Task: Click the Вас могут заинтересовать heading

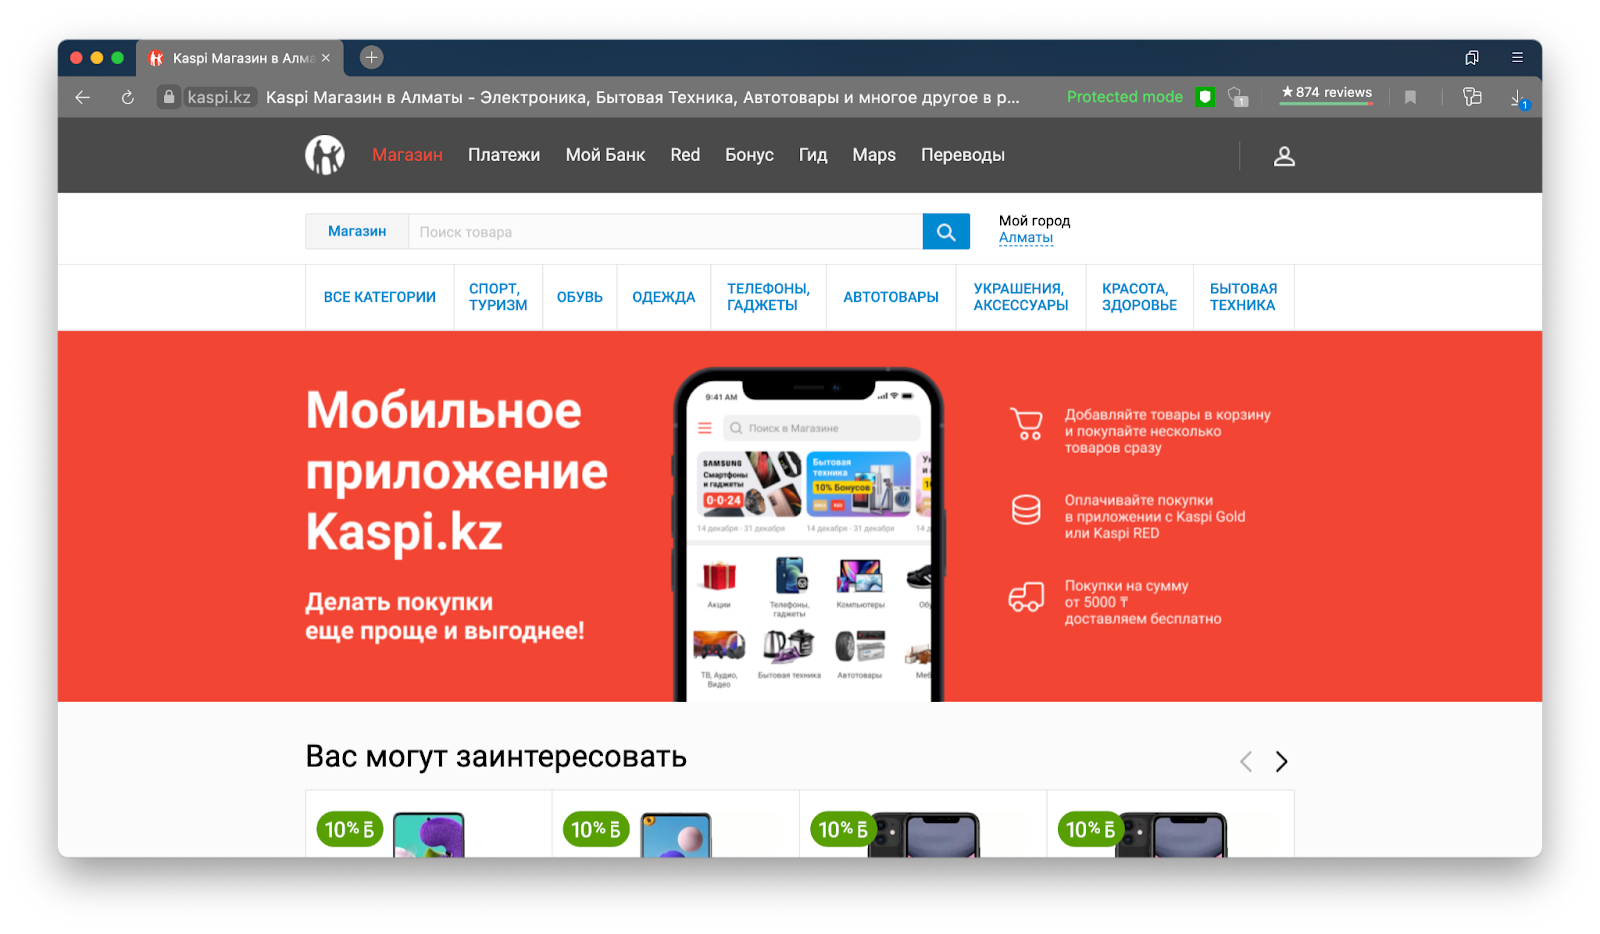Action: point(496,757)
